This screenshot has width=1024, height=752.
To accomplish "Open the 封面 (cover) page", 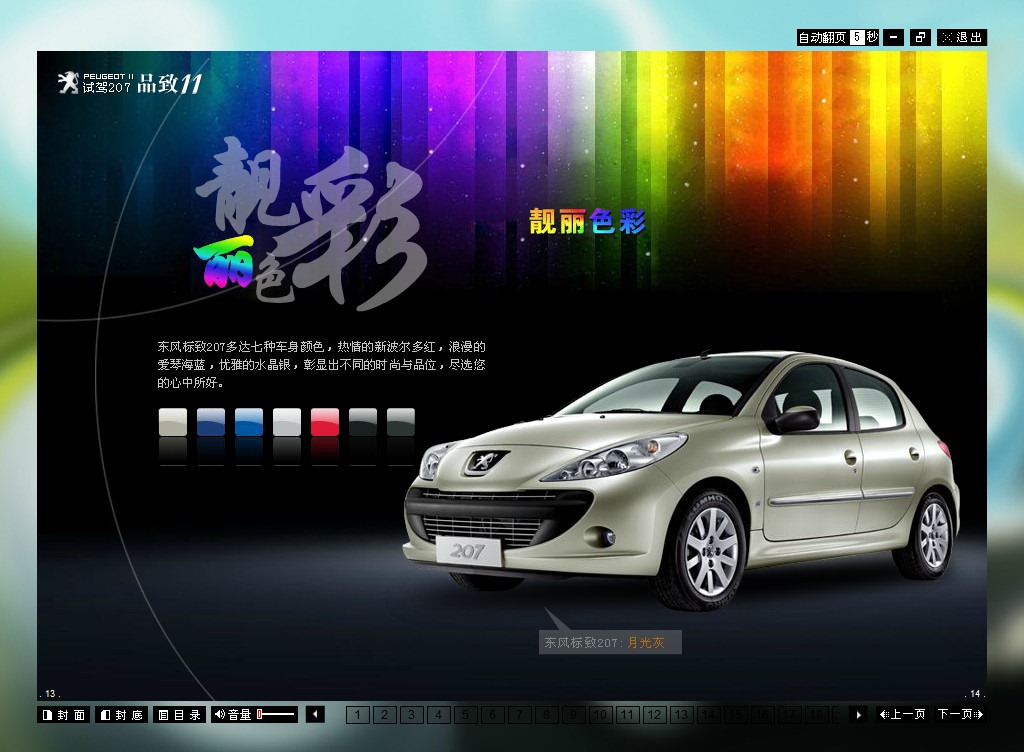I will coord(64,715).
